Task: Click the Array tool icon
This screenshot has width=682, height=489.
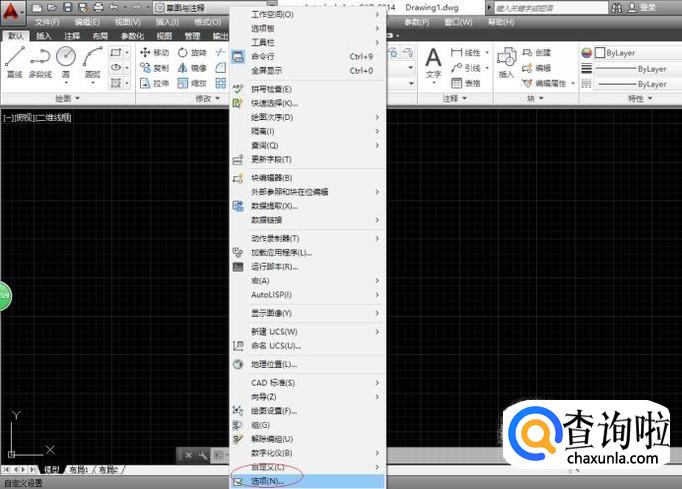Action: point(221,83)
